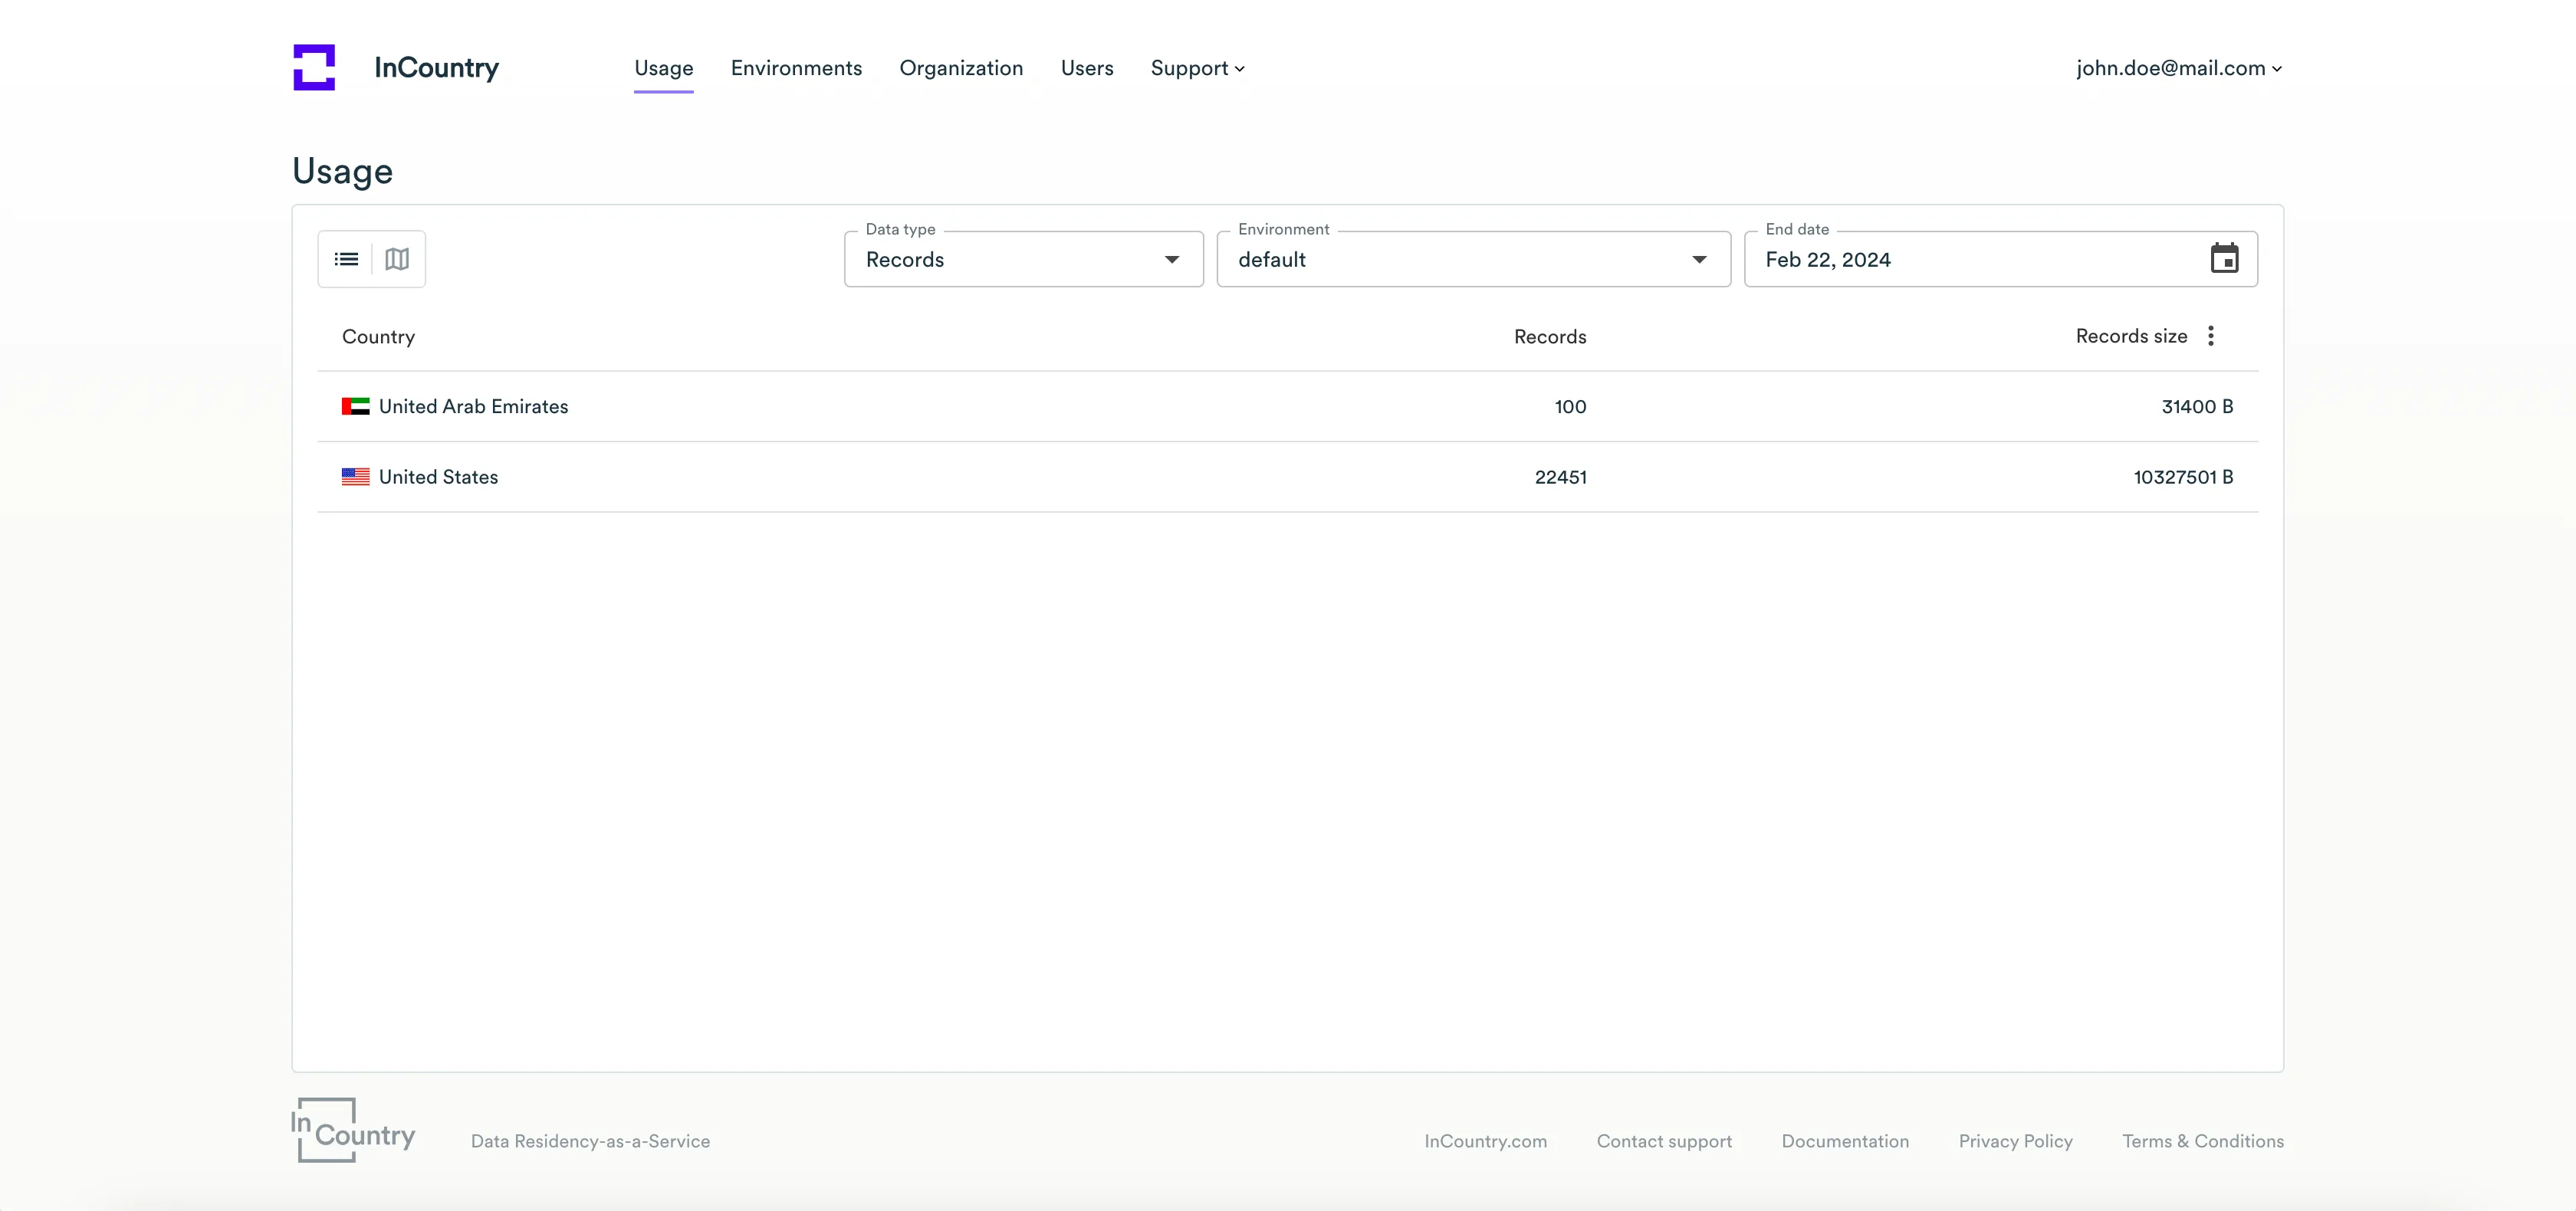The width and height of the screenshot is (2576, 1211).
Task: Click the United States flag icon
Action: [x=355, y=477]
